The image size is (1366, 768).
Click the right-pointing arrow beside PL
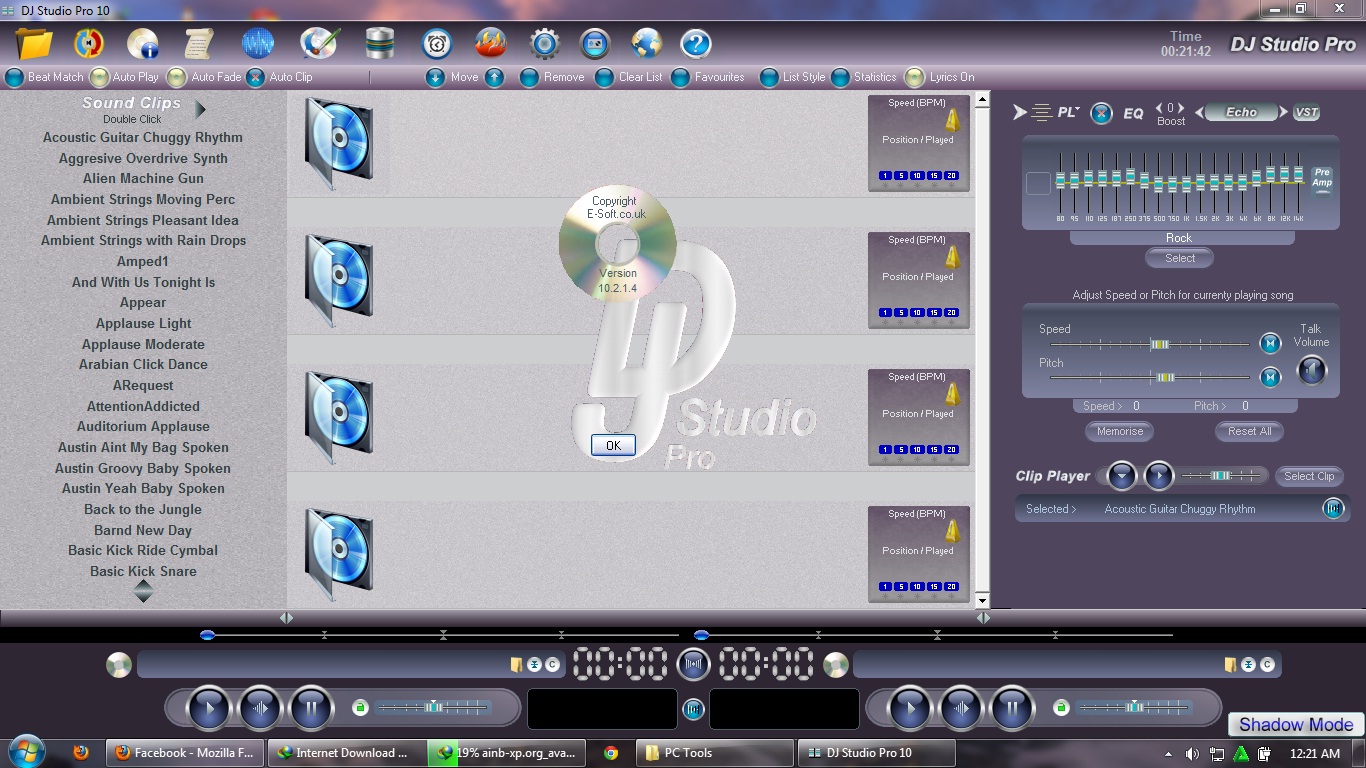click(1020, 113)
